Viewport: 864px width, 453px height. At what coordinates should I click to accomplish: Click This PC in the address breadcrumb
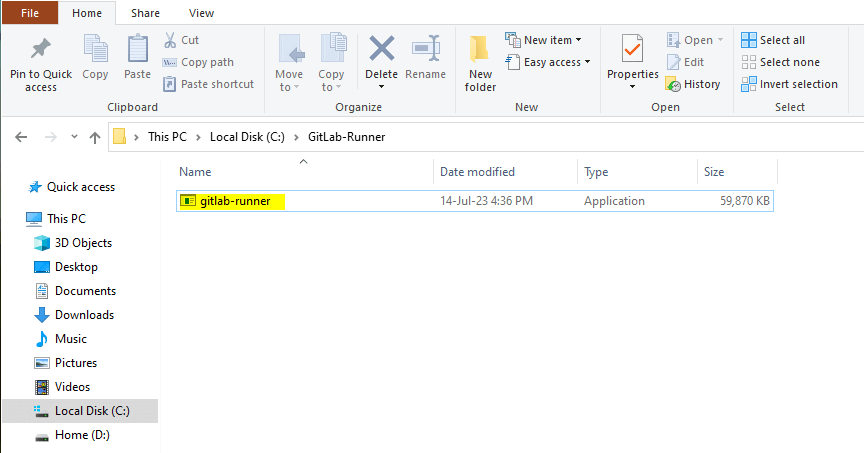tap(168, 137)
